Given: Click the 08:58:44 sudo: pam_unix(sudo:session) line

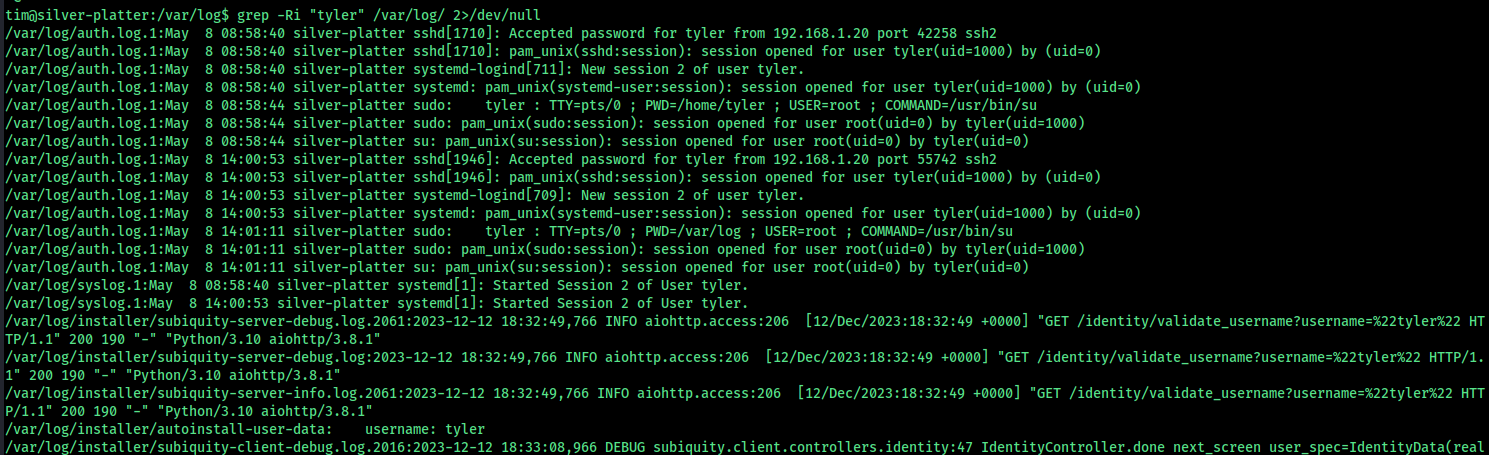Looking at the screenshot, I should 545,123.
